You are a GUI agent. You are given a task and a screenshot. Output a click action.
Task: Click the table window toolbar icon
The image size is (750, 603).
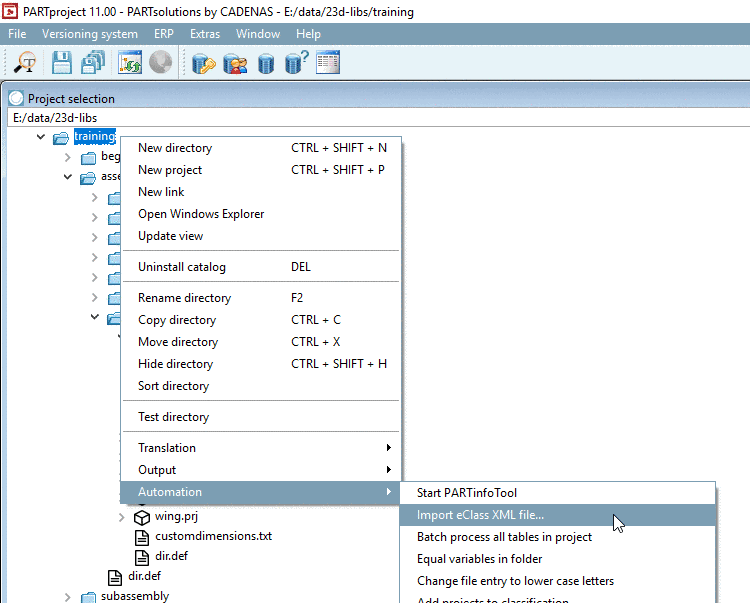(x=328, y=62)
